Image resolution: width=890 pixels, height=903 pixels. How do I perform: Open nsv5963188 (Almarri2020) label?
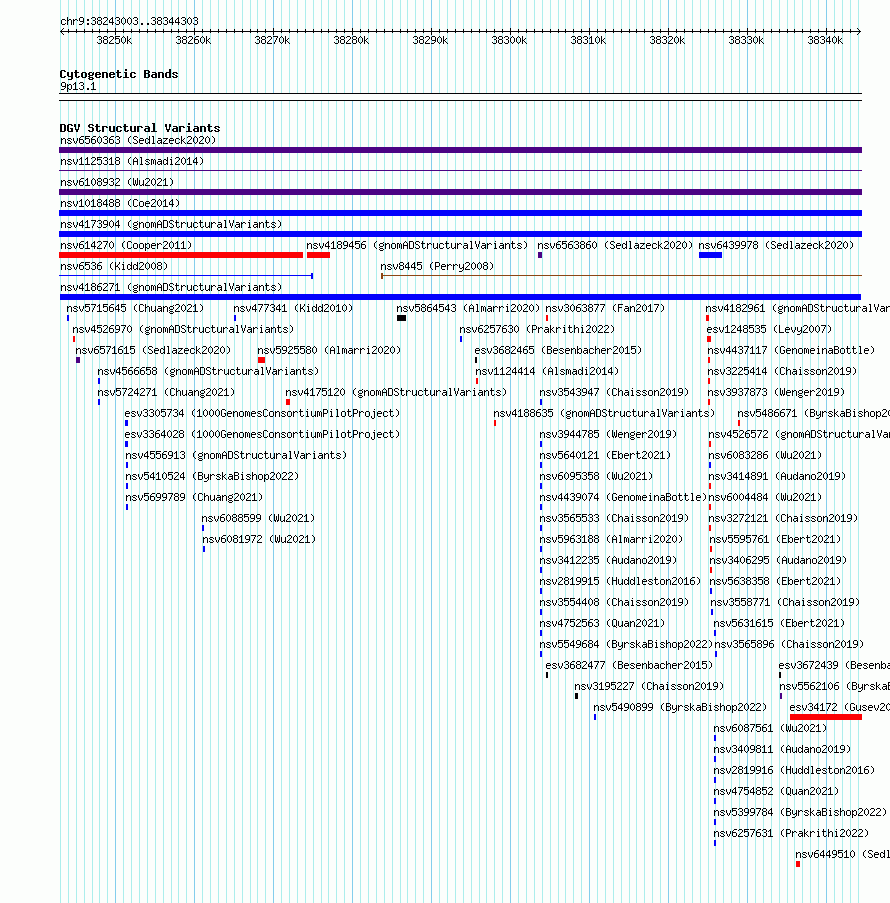(611, 540)
